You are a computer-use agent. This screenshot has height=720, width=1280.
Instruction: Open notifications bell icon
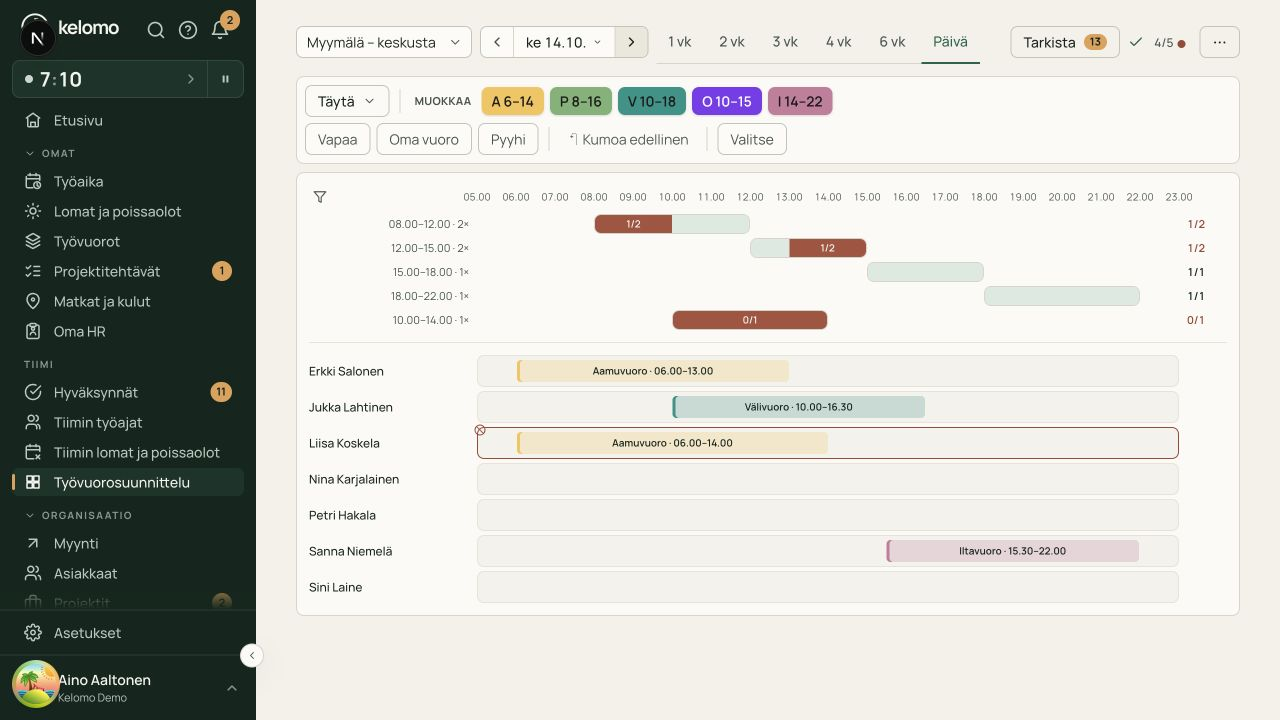pos(220,30)
